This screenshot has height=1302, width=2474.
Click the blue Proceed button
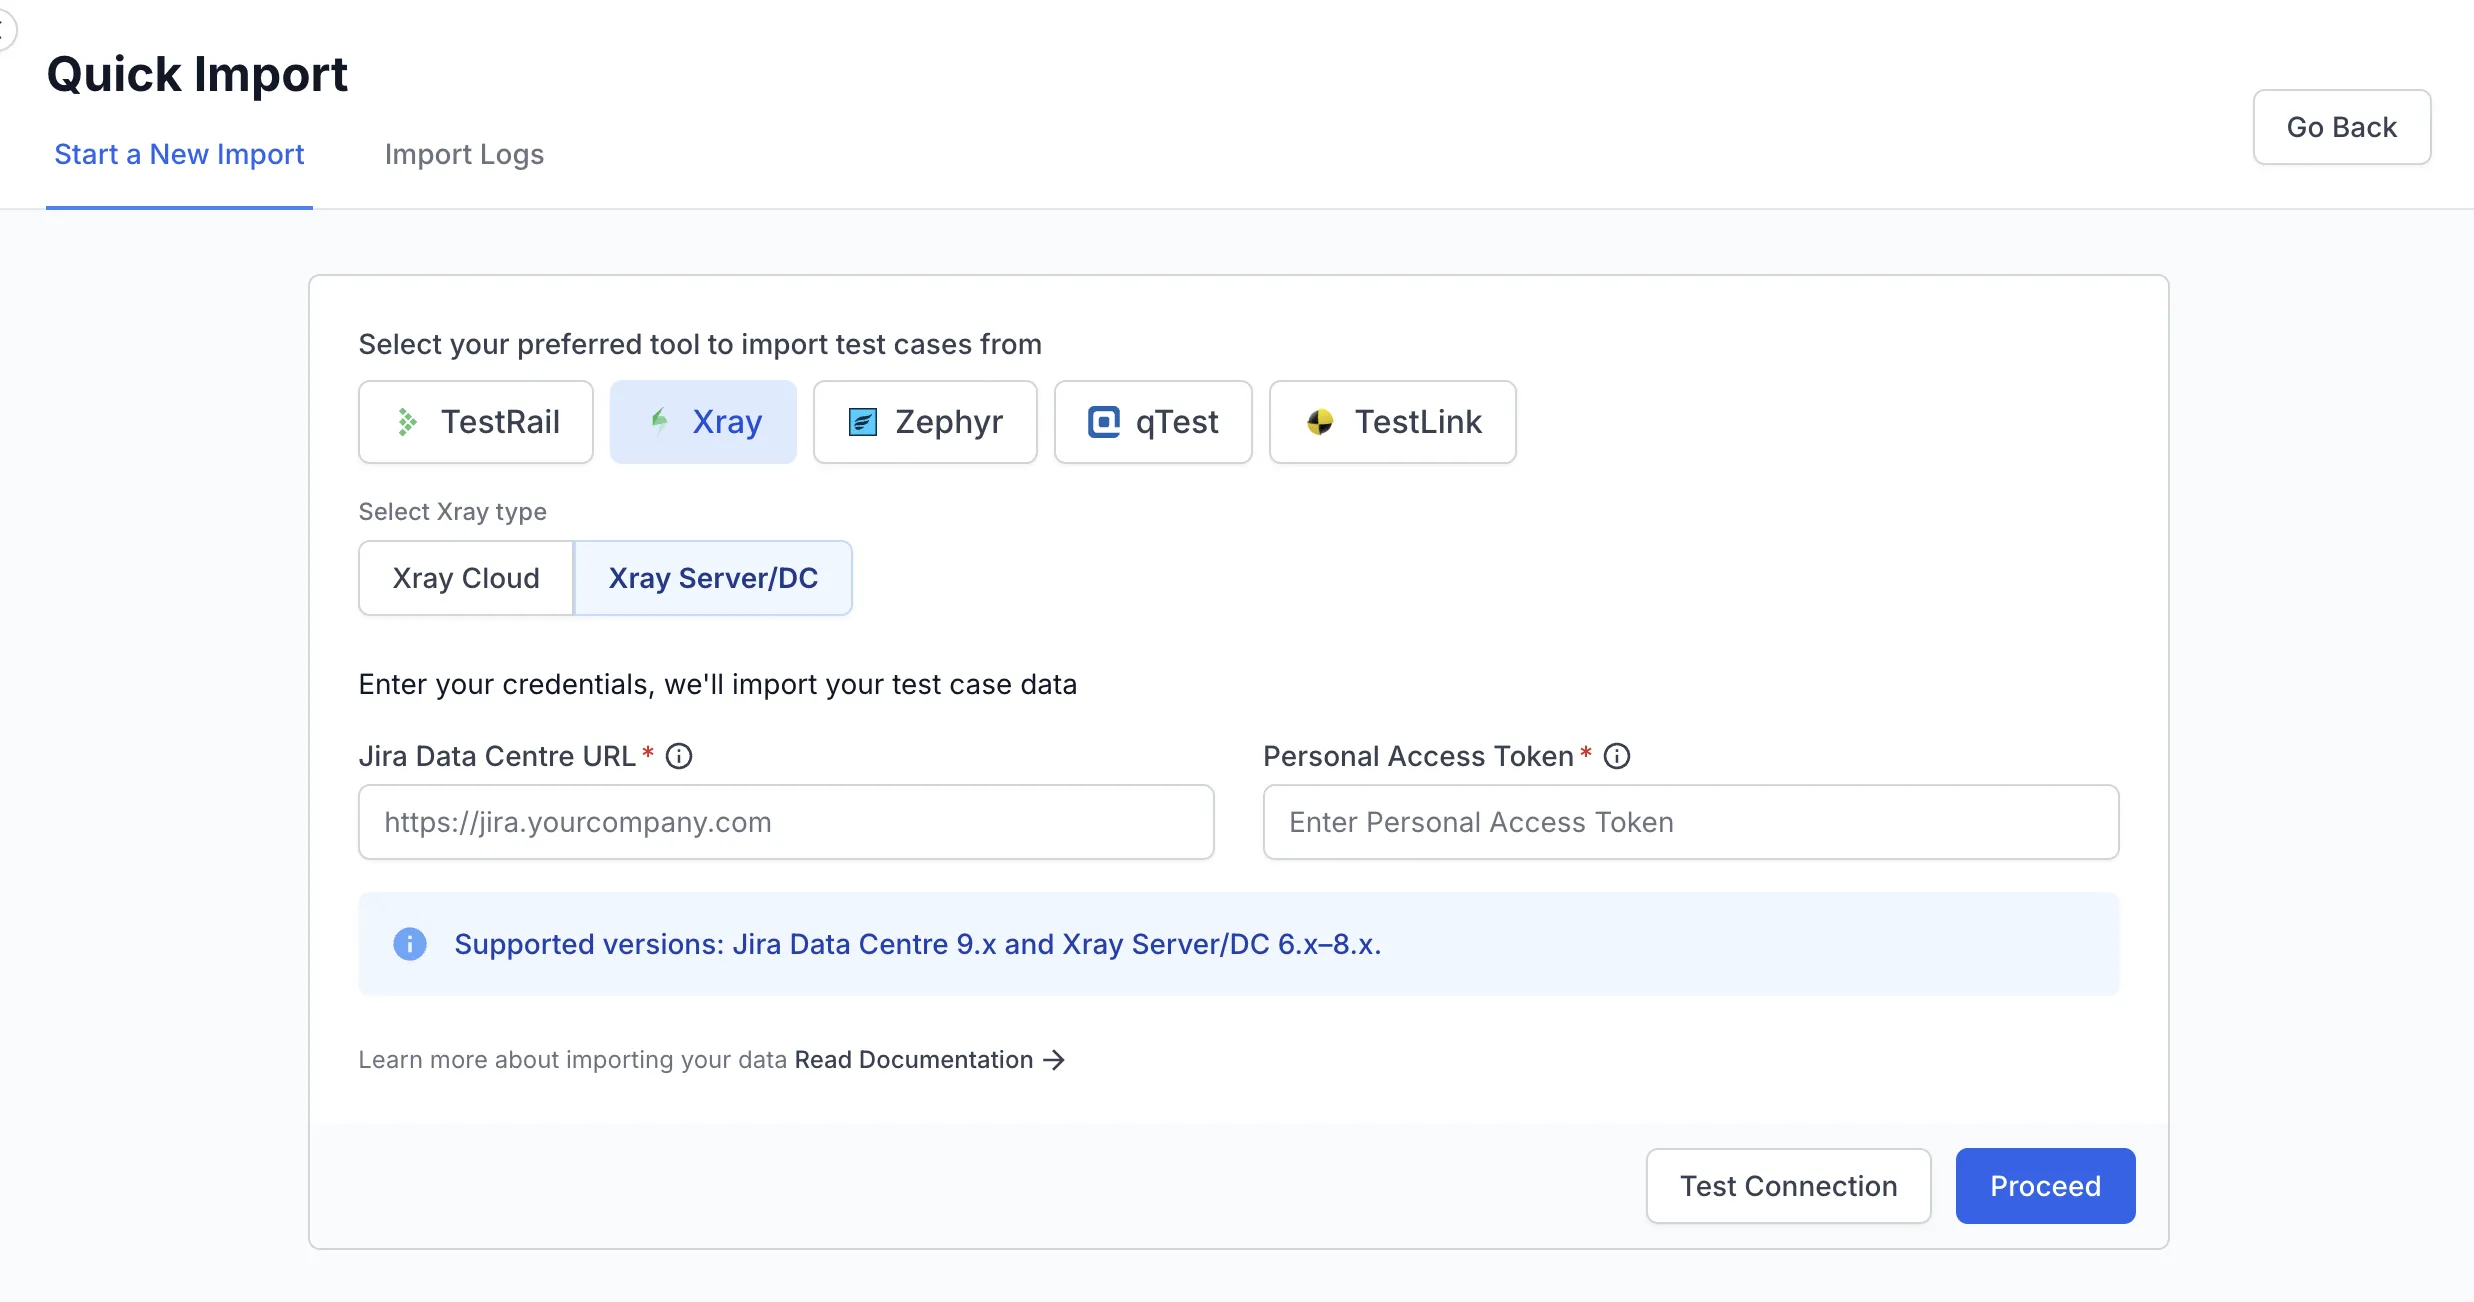click(x=2046, y=1186)
